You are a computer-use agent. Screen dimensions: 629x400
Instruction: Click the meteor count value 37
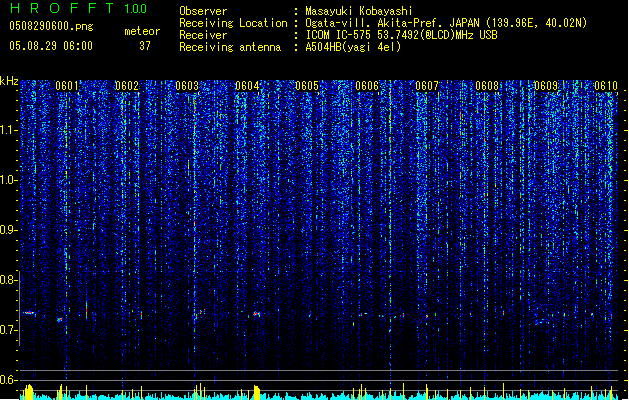(x=145, y=46)
